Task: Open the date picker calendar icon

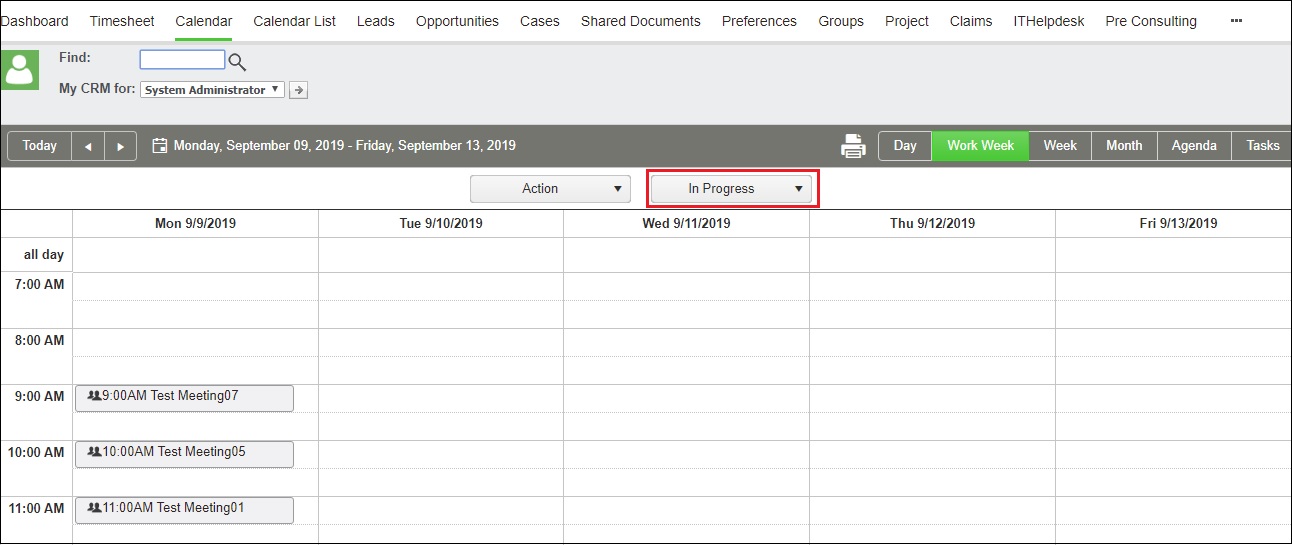Action: coord(159,146)
